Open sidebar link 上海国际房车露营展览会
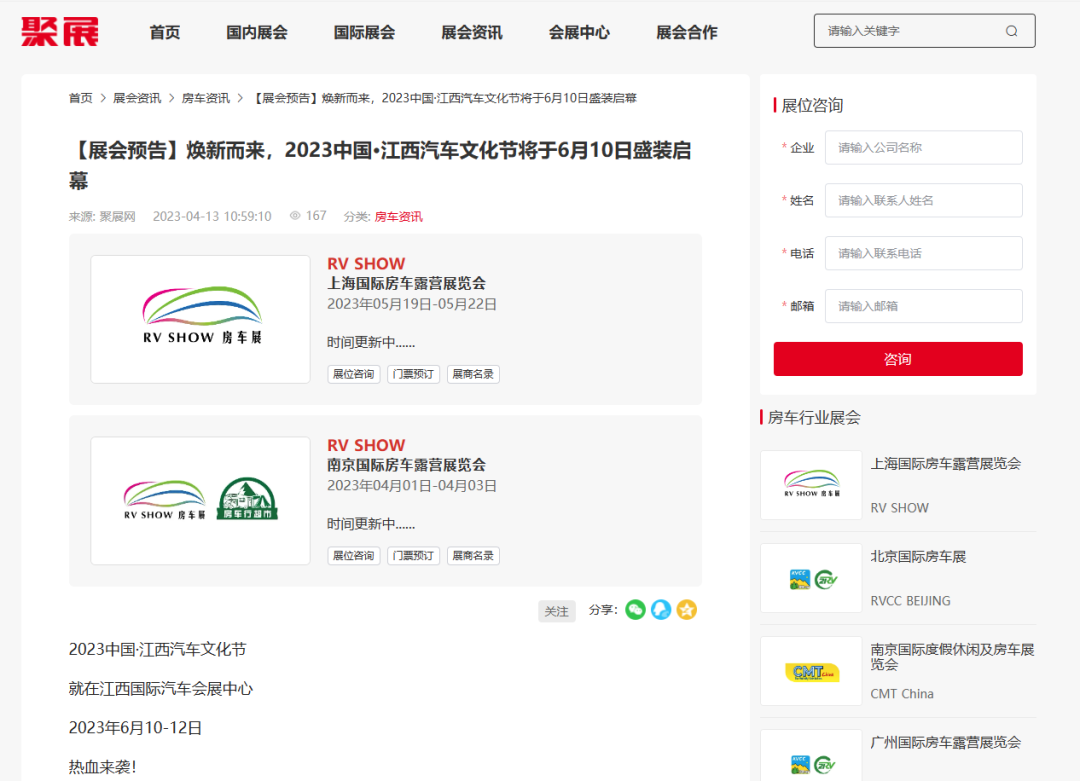Image resolution: width=1080 pixels, height=781 pixels. tap(946, 464)
